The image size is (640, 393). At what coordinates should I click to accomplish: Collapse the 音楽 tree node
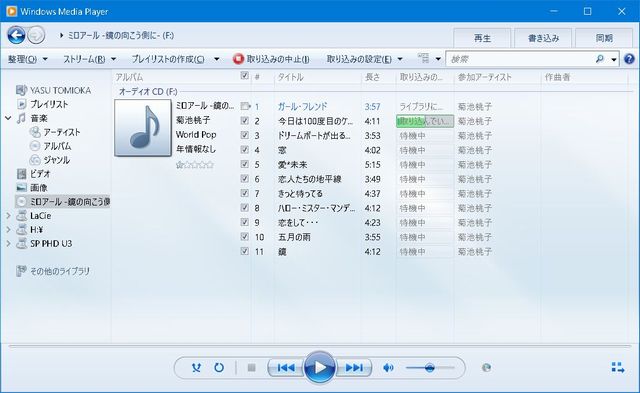[x=8, y=118]
